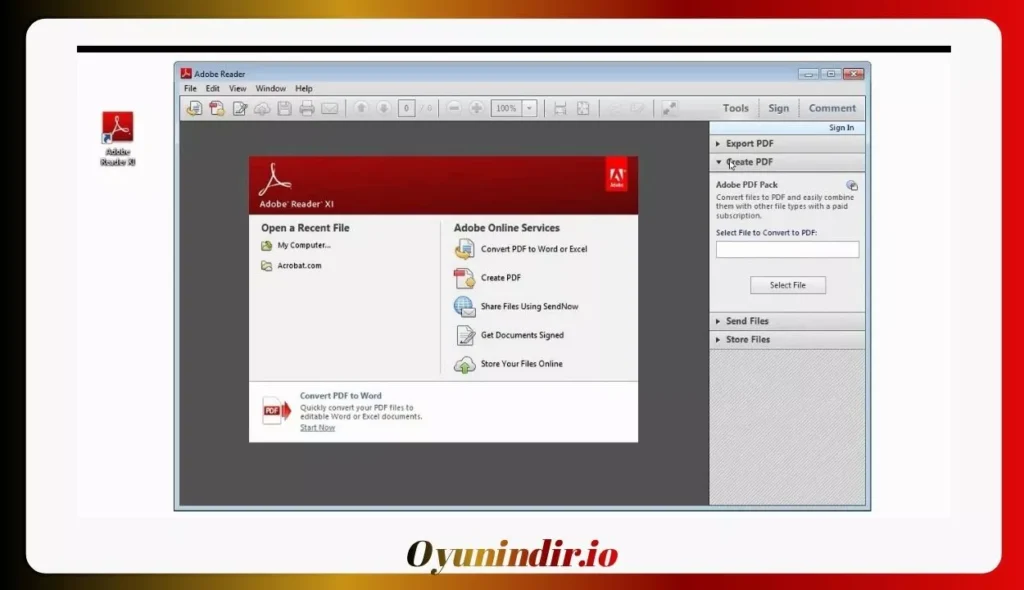
Task: Close the Adobe Reader window
Action: click(x=854, y=74)
